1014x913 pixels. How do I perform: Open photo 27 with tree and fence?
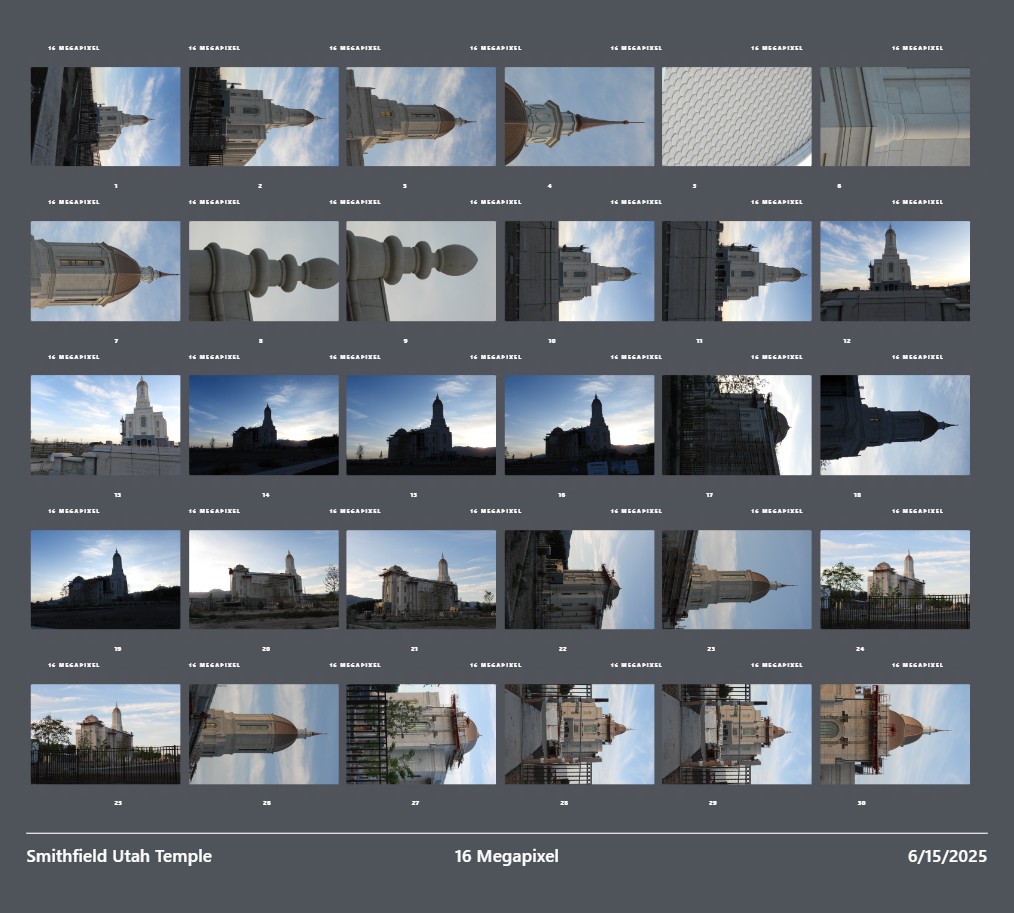point(421,734)
